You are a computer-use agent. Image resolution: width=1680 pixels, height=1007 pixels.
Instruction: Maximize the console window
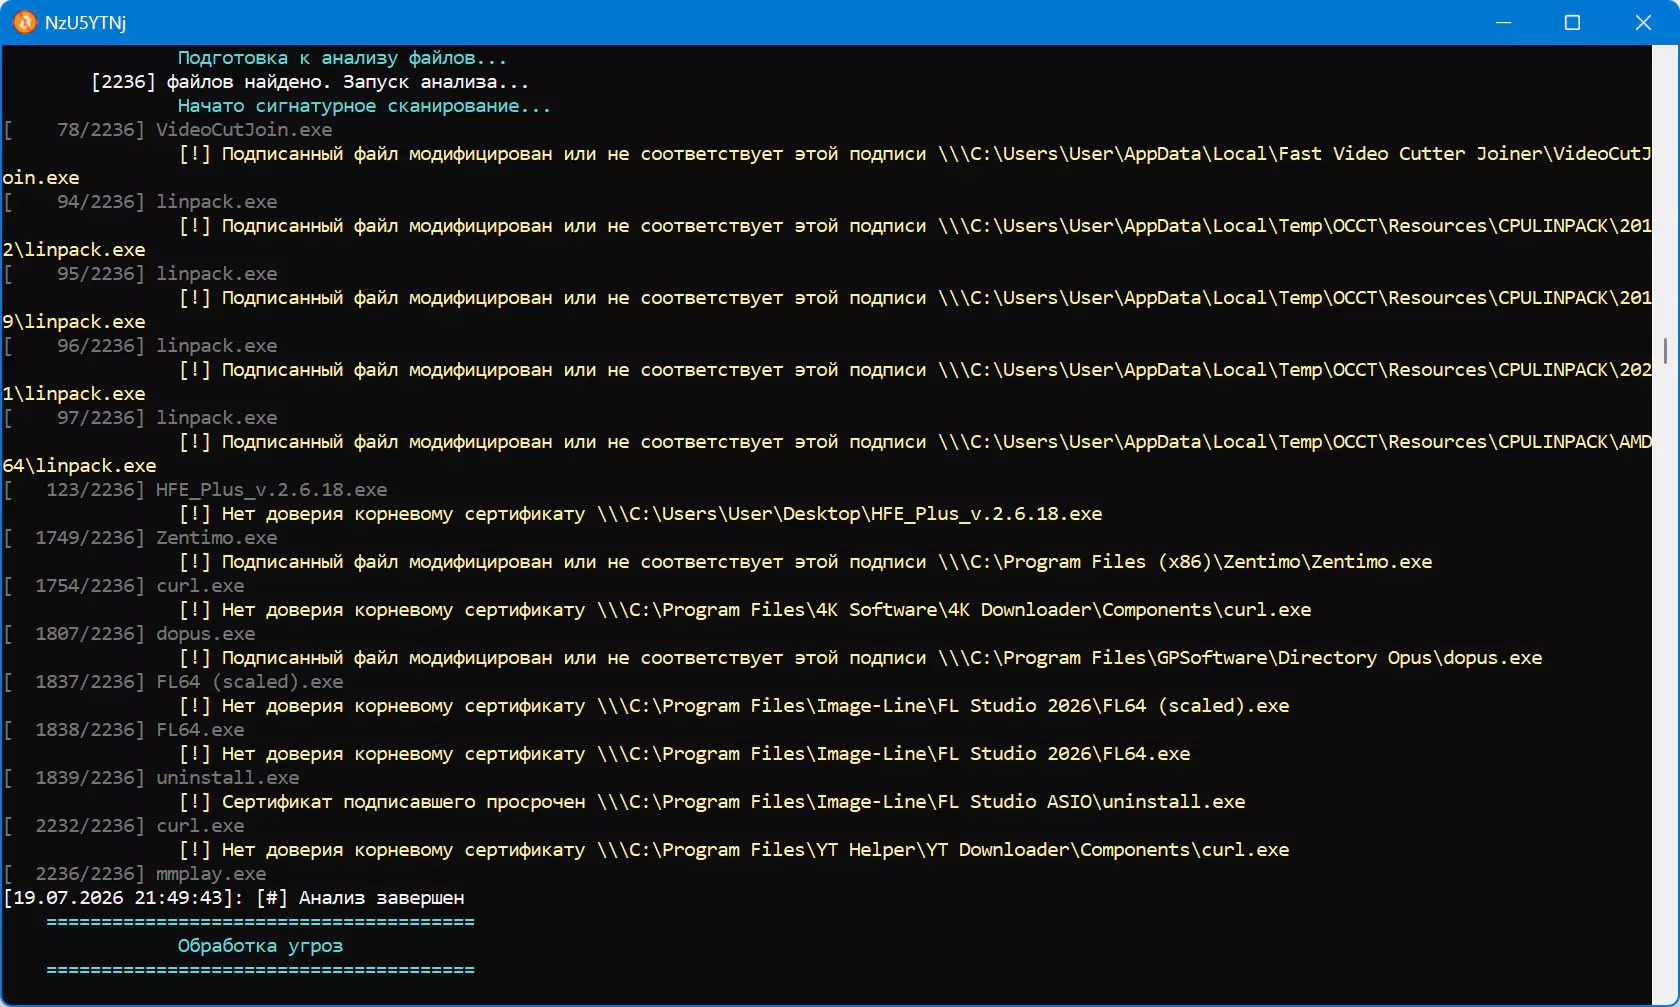click(1572, 22)
